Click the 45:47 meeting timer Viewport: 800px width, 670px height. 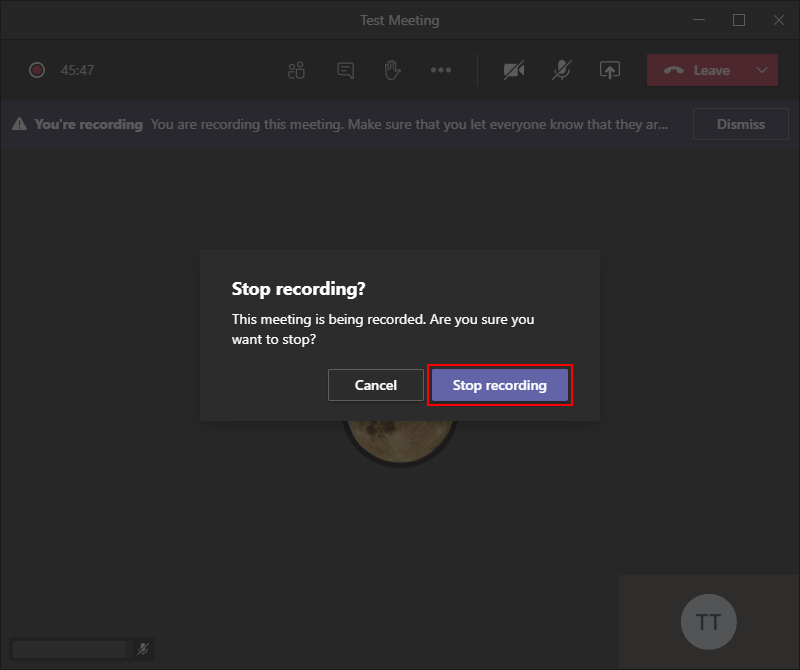click(78, 70)
